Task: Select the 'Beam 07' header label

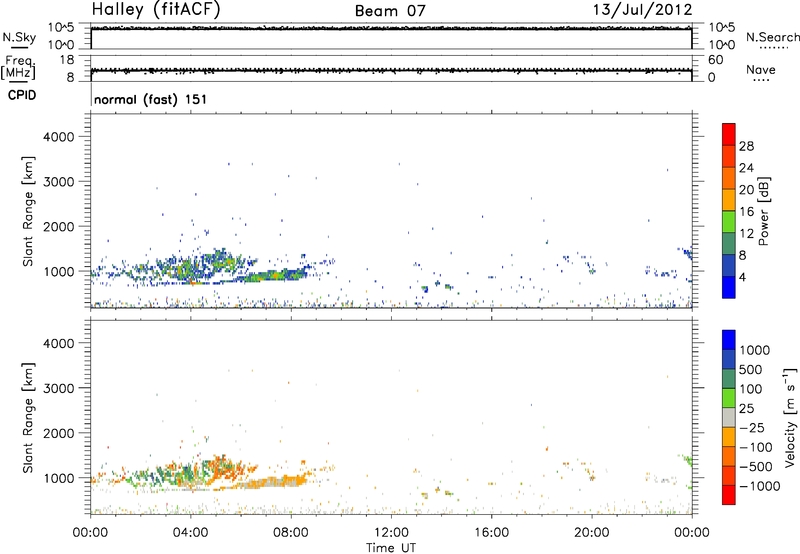Action: pyautogui.click(x=390, y=11)
